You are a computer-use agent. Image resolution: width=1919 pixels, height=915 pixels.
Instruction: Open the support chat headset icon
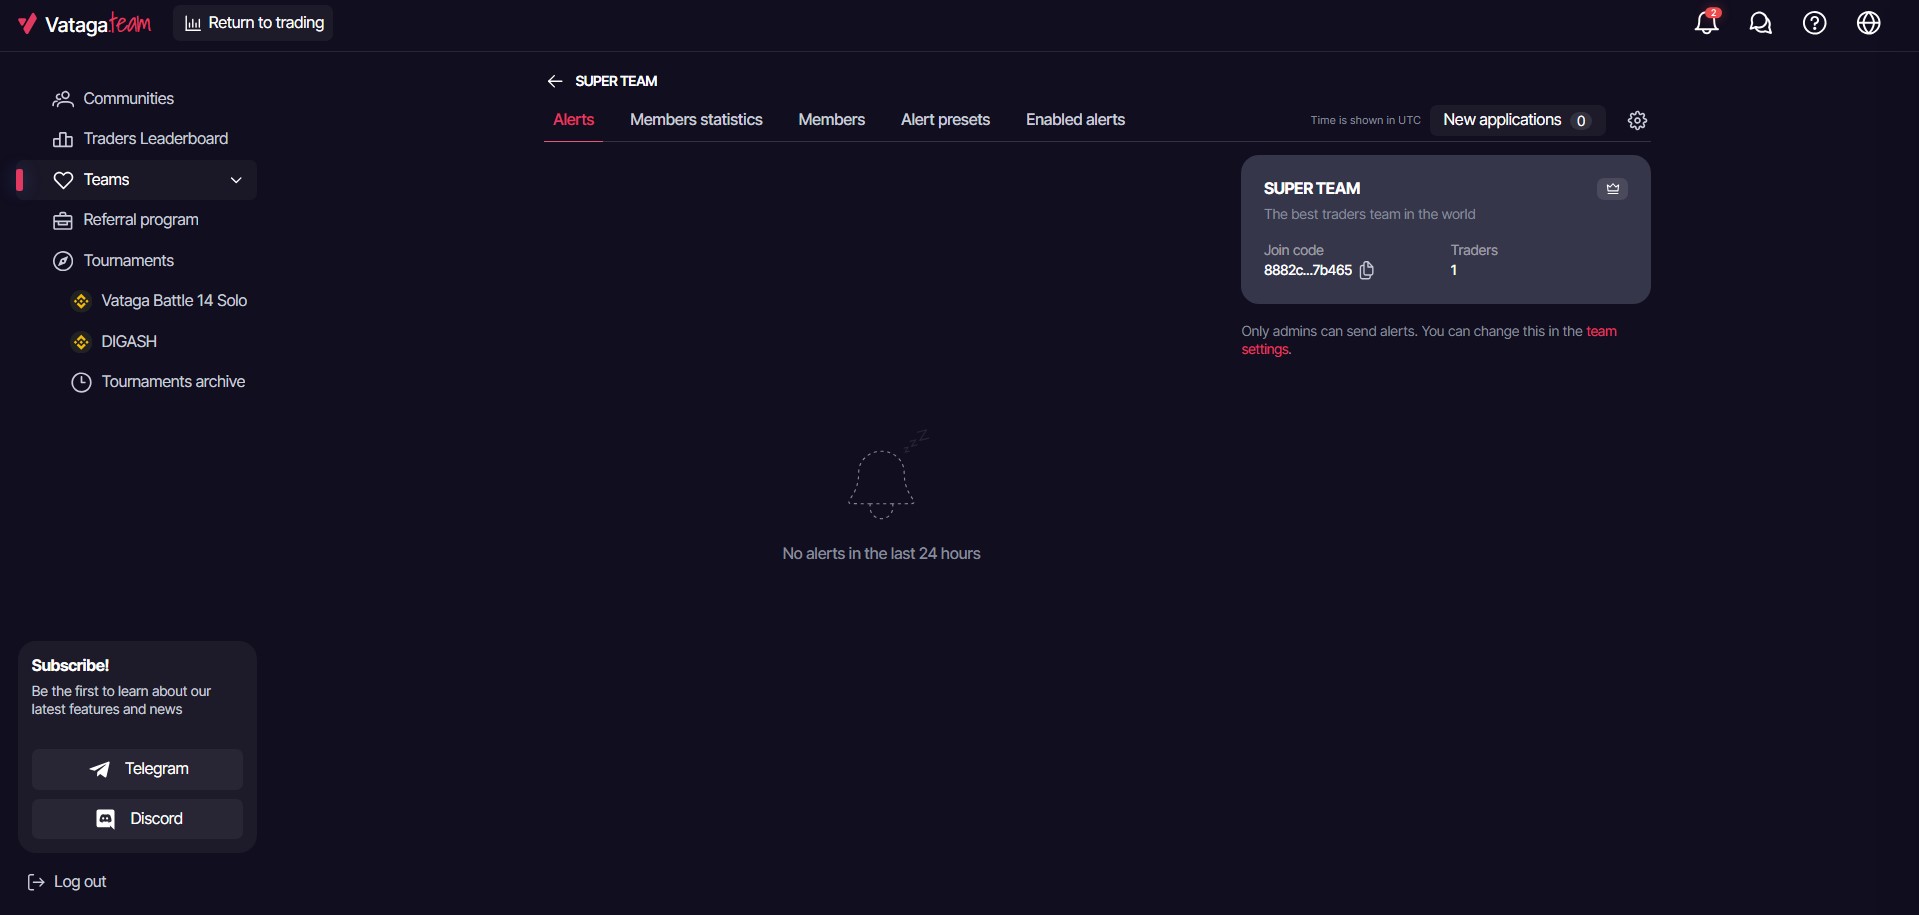click(1761, 23)
